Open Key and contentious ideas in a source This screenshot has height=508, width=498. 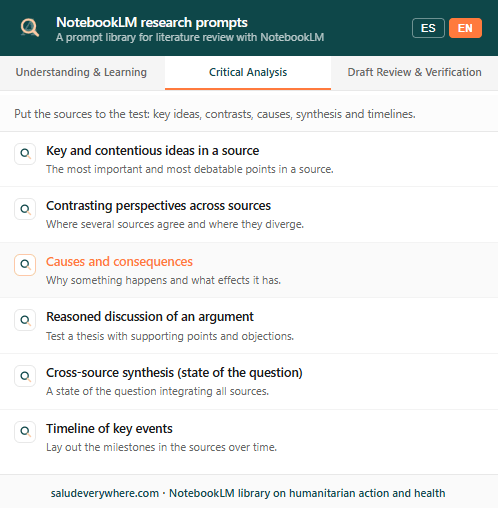click(x=249, y=159)
